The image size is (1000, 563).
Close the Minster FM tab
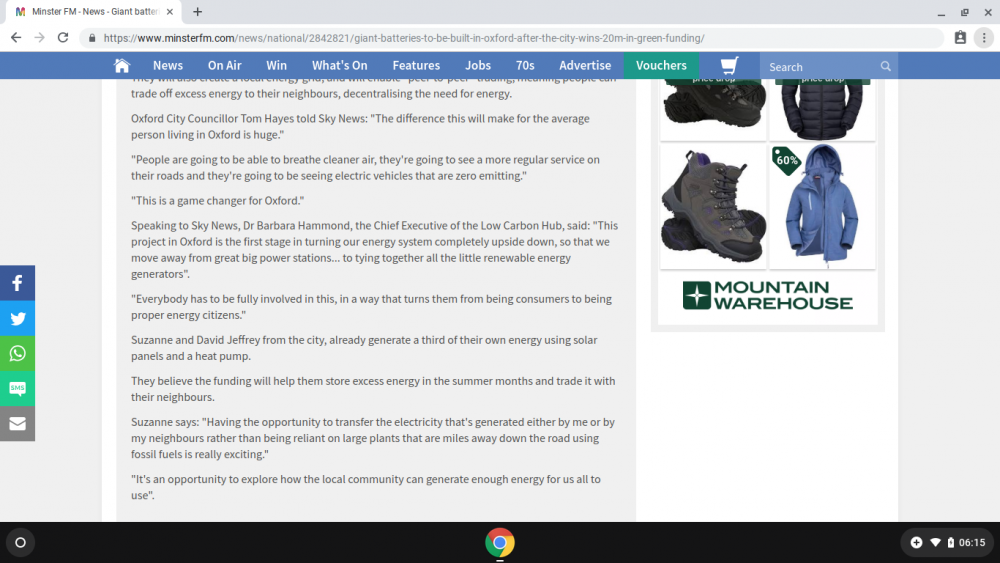click(170, 11)
